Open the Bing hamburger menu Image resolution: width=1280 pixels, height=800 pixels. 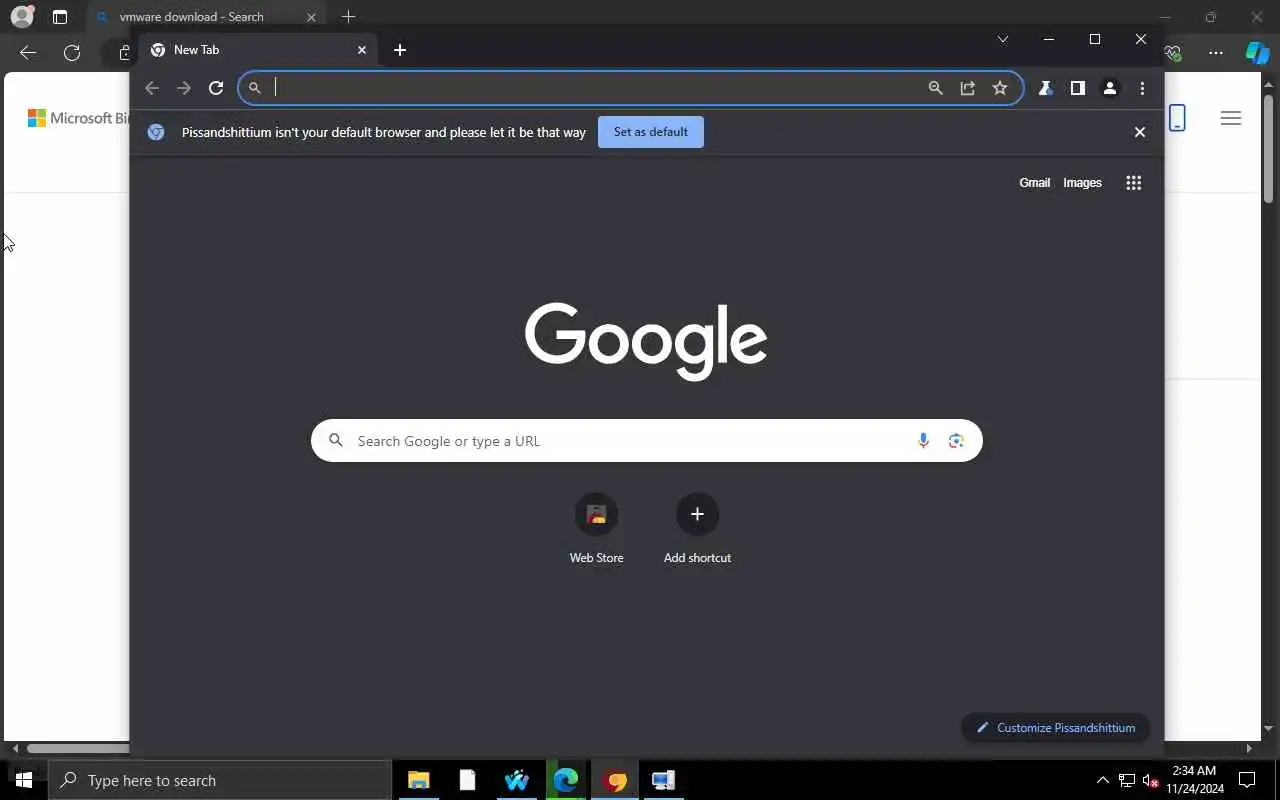(x=1231, y=118)
